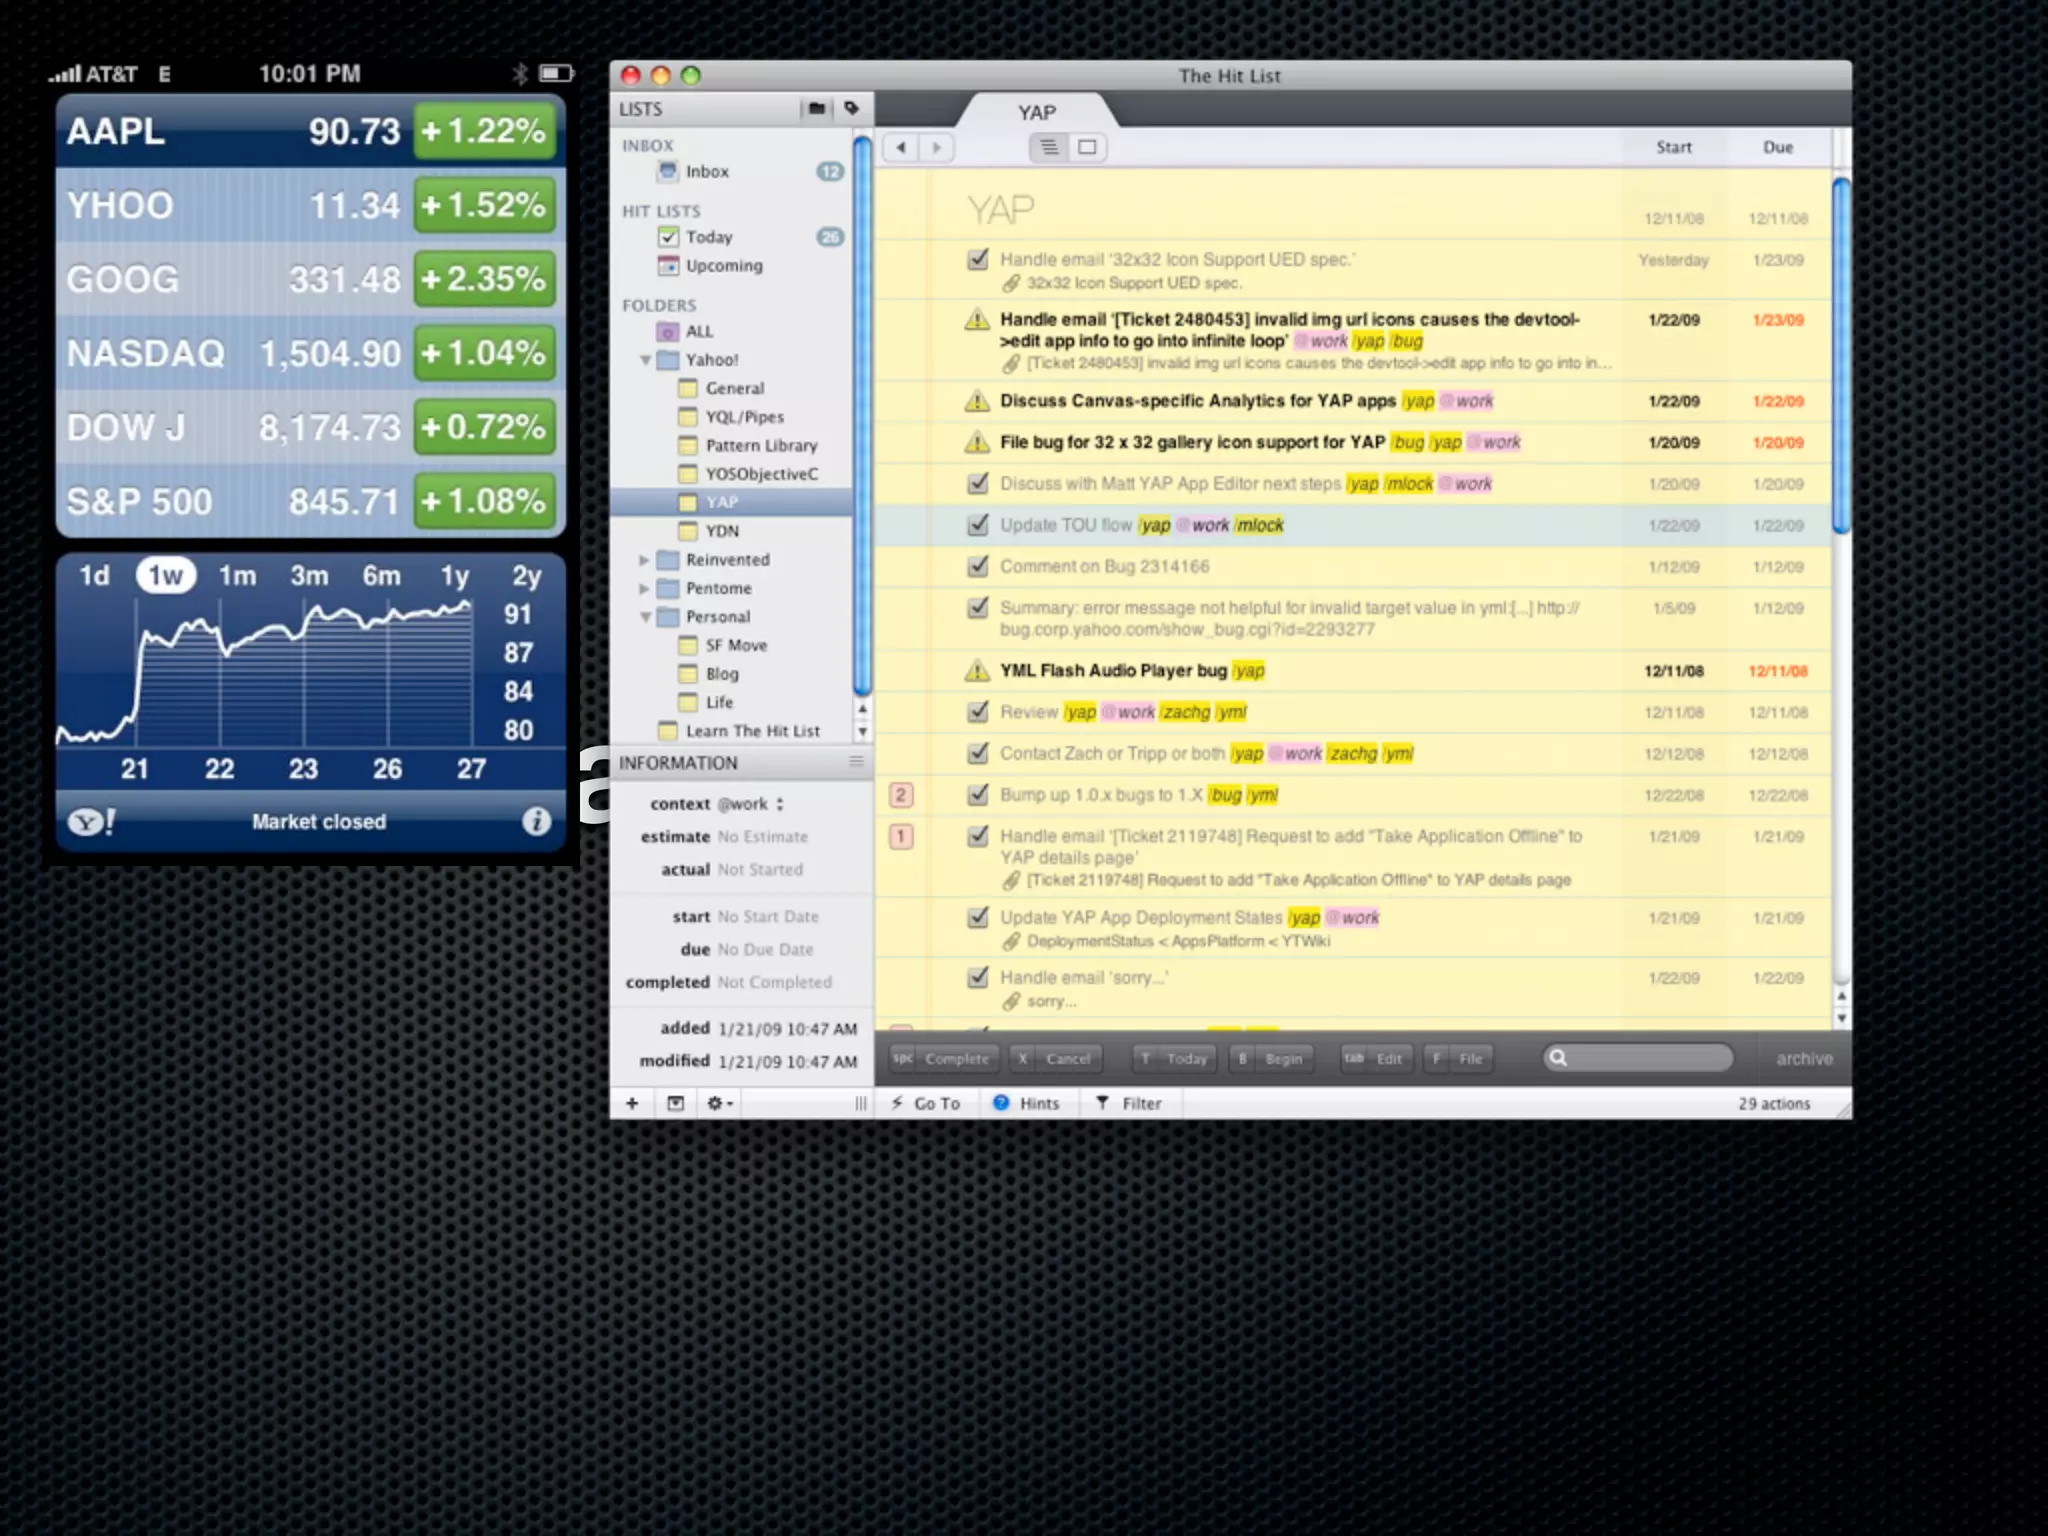Screen dimensions: 2048x1536
Task: Collapse the Yahoo! folder
Action: 645,360
